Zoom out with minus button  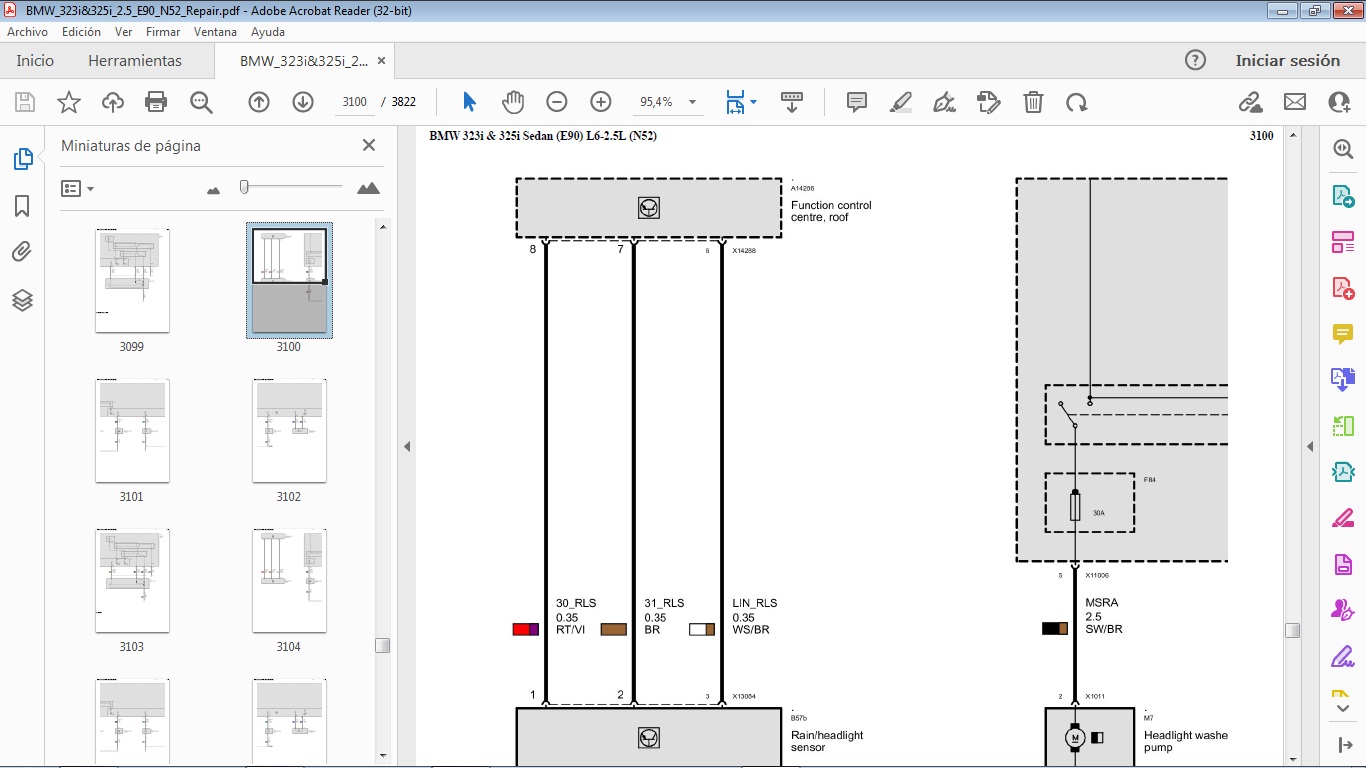(557, 102)
